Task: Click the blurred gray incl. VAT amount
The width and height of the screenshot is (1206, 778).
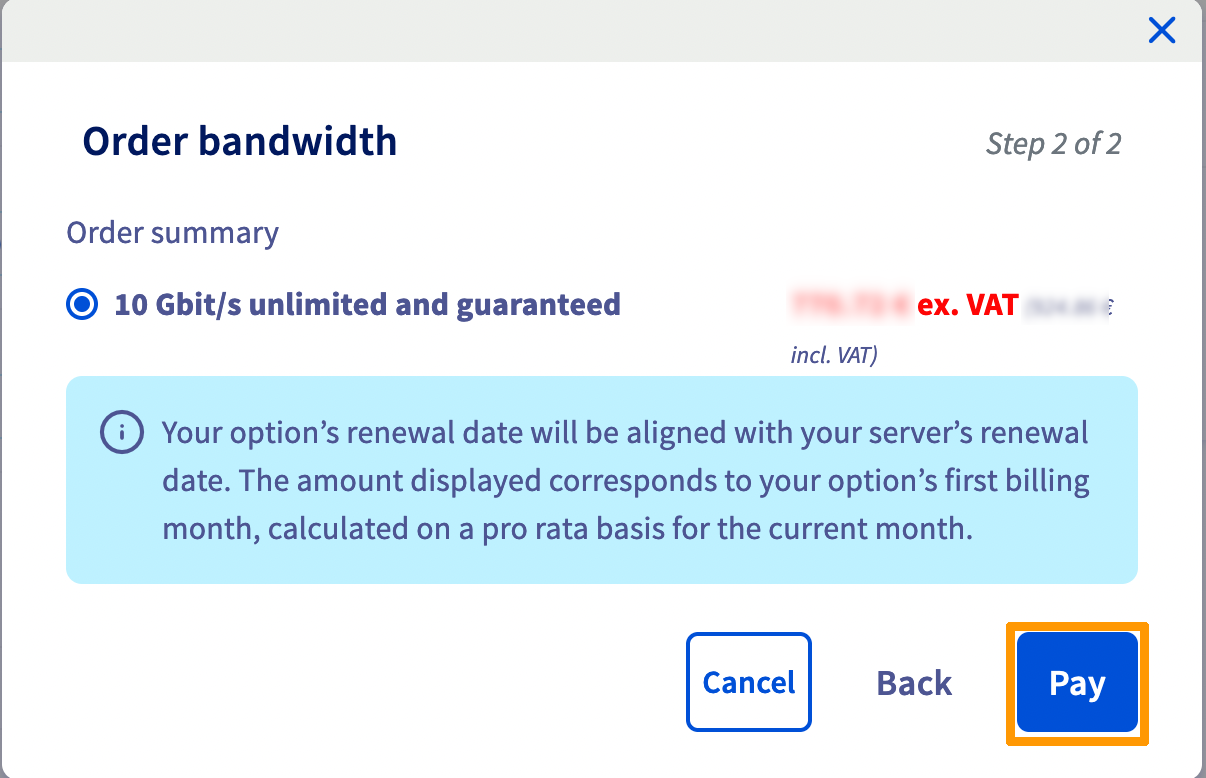Action: click(x=1066, y=305)
